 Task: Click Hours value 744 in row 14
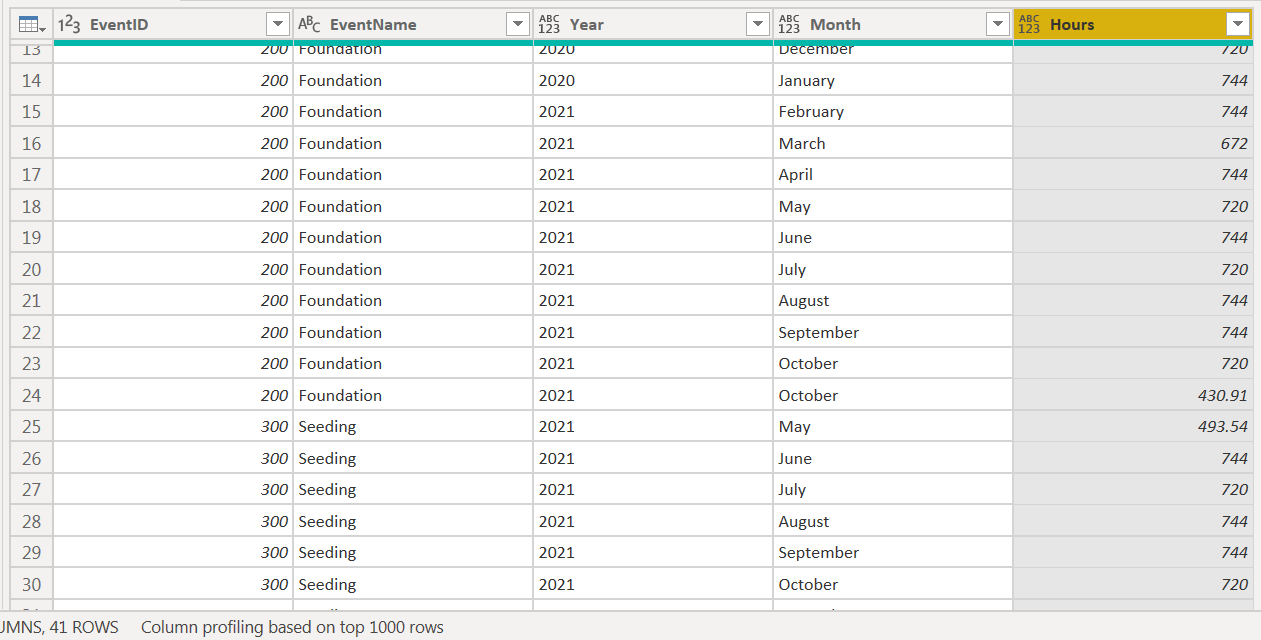tap(1133, 80)
